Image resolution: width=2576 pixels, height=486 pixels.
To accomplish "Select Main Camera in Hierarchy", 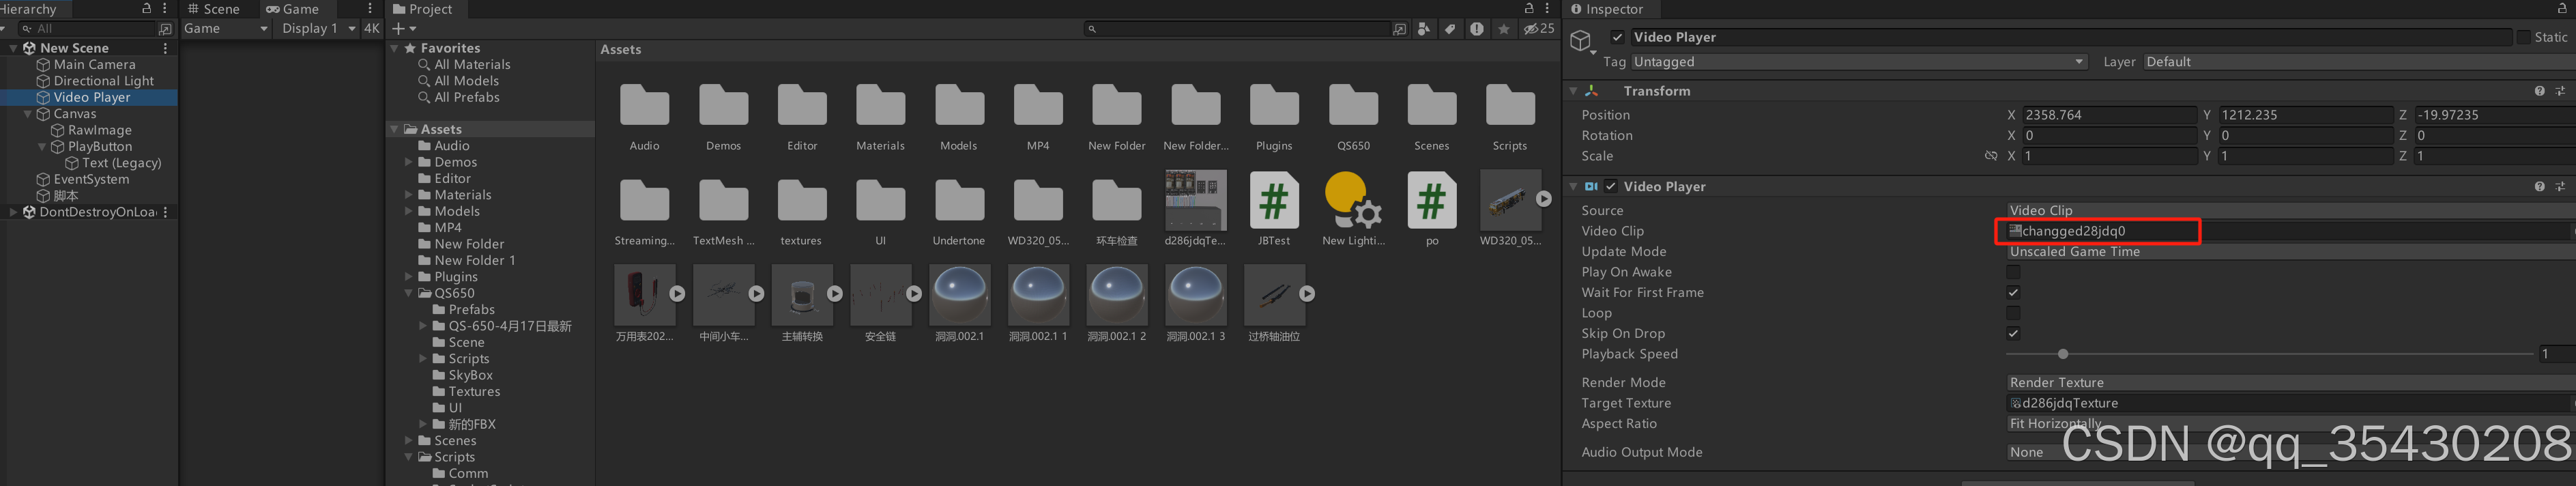I will [94, 65].
